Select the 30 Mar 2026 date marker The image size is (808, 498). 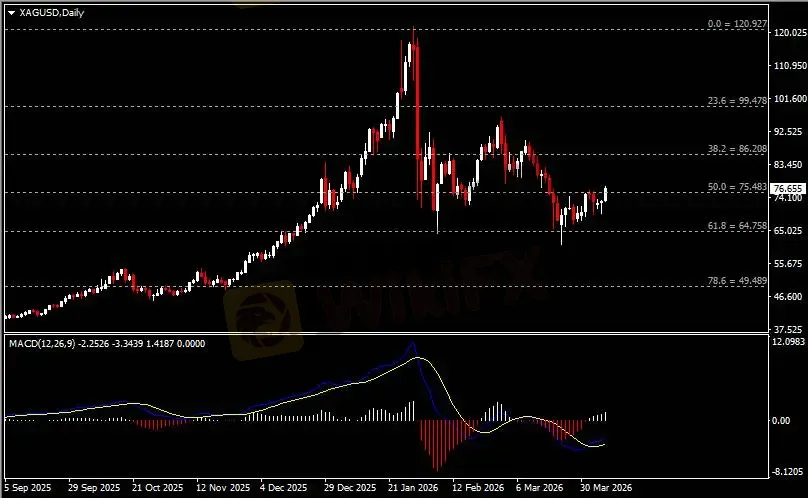click(607, 489)
